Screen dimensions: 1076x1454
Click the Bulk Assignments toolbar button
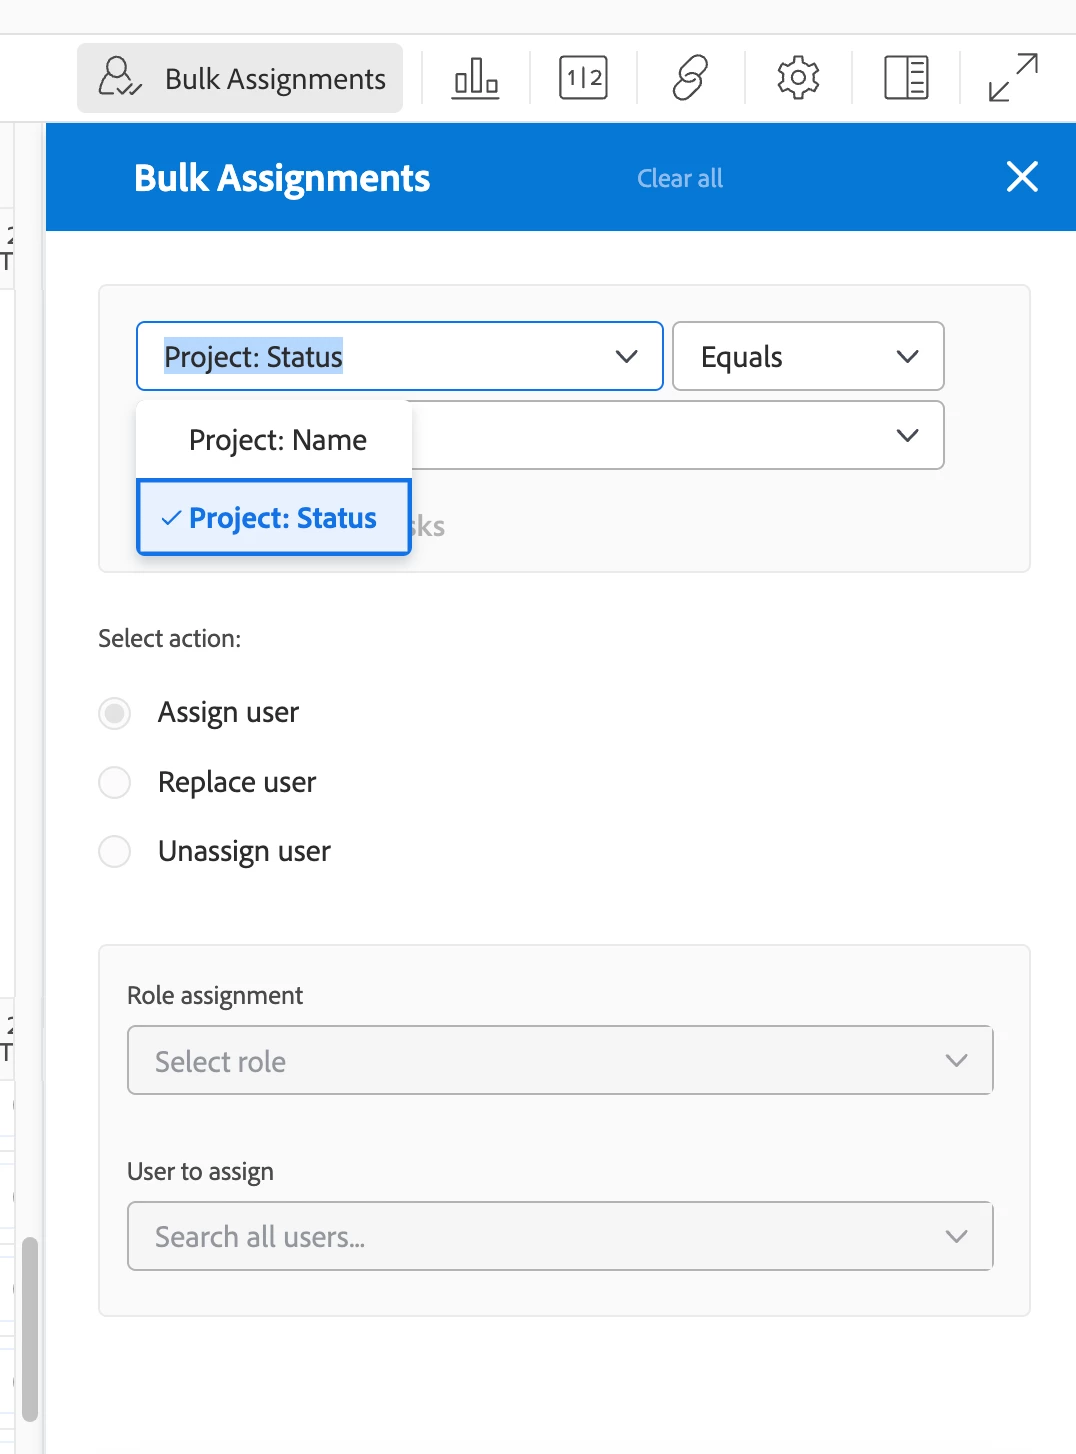click(x=240, y=78)
